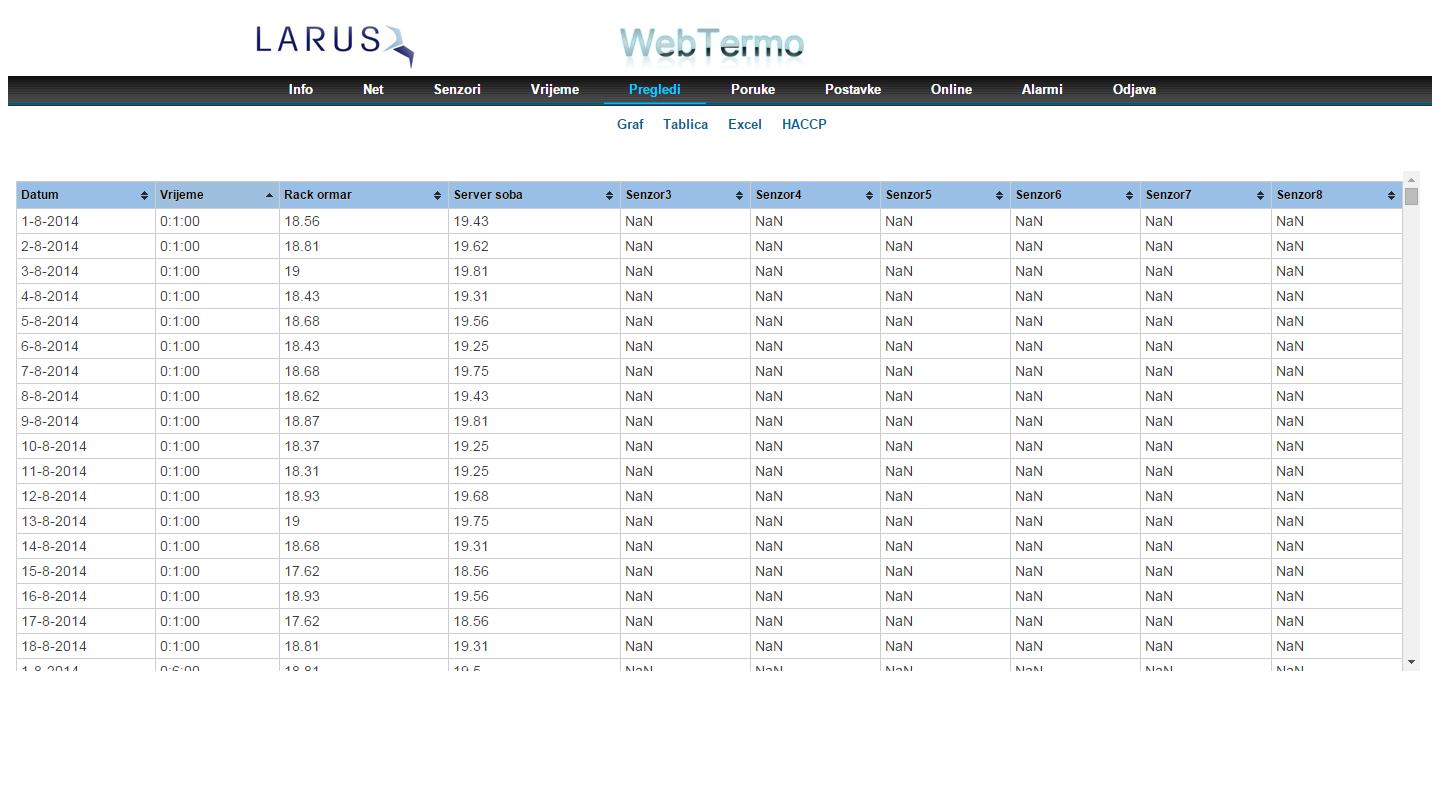
Task: Click the sort icon on Senzor8 header
Action: [x=1391, y=196]
